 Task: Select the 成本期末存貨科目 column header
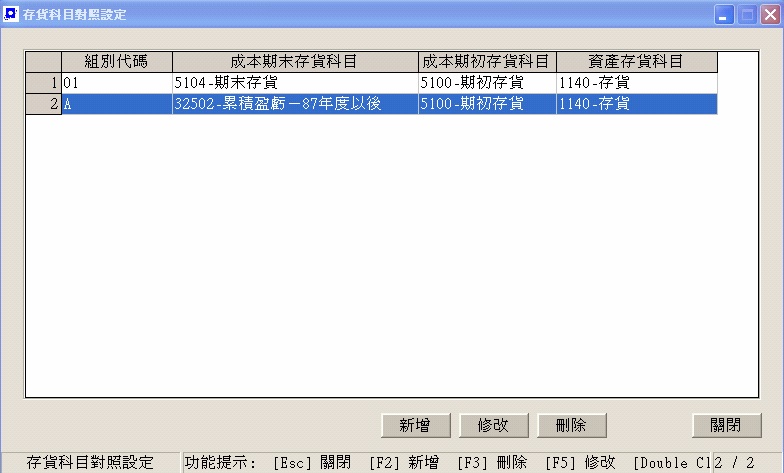tap(295, 62)
